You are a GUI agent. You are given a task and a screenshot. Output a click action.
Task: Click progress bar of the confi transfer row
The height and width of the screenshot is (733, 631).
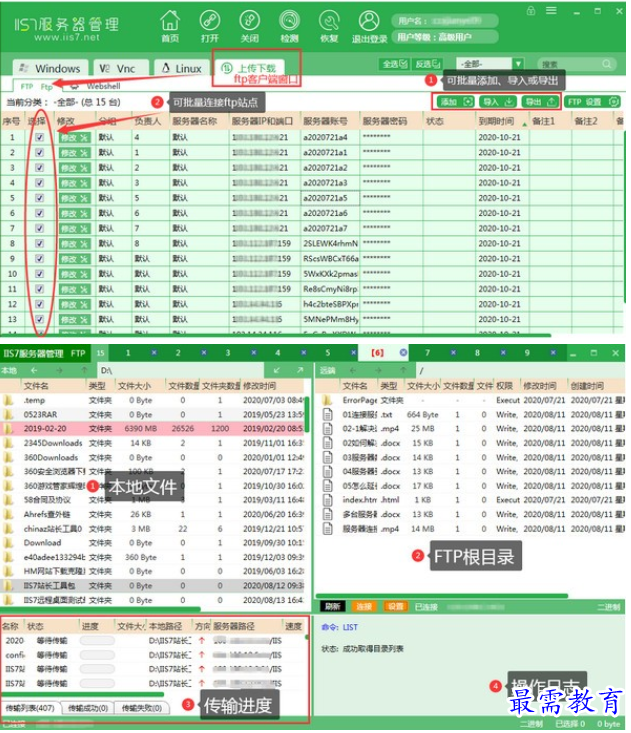point(97,655)
